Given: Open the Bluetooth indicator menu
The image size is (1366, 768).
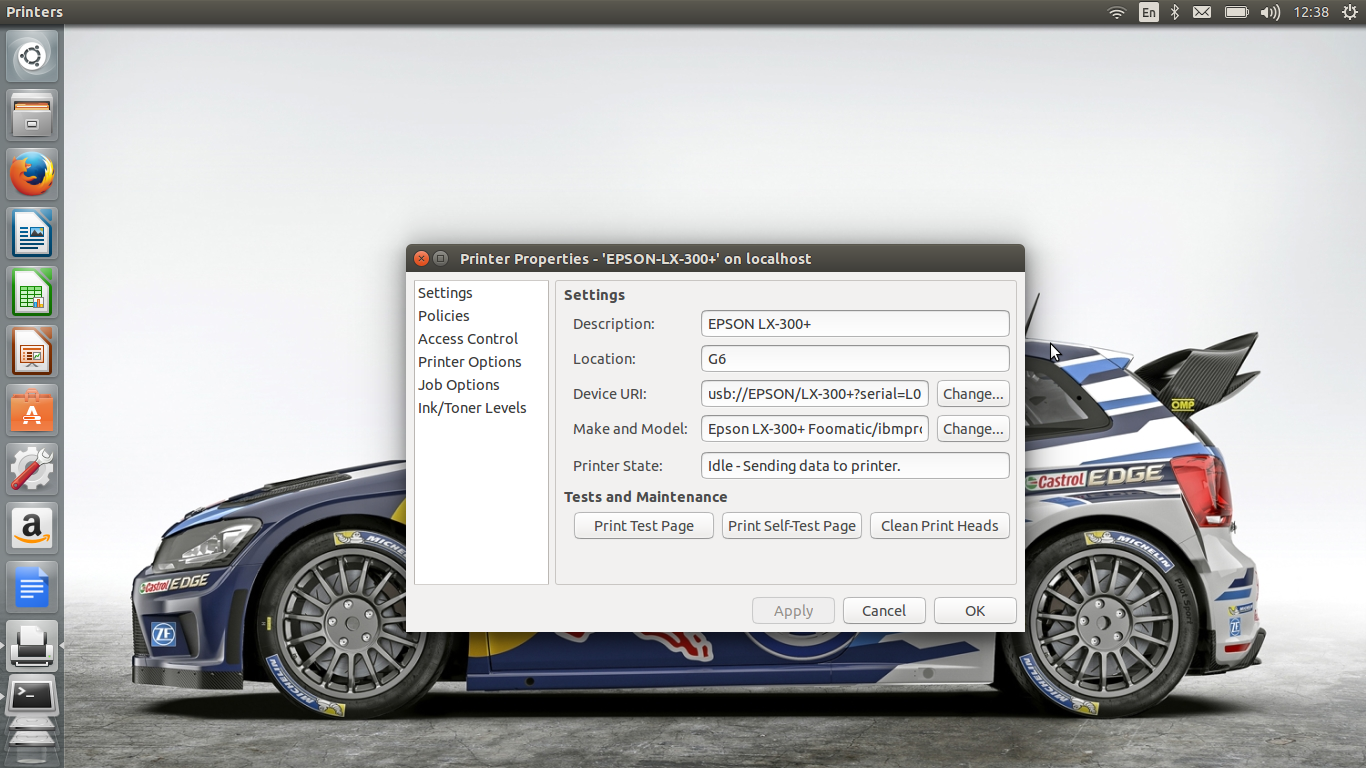Looking at the screenshot, I should (x=1176, y=12).
